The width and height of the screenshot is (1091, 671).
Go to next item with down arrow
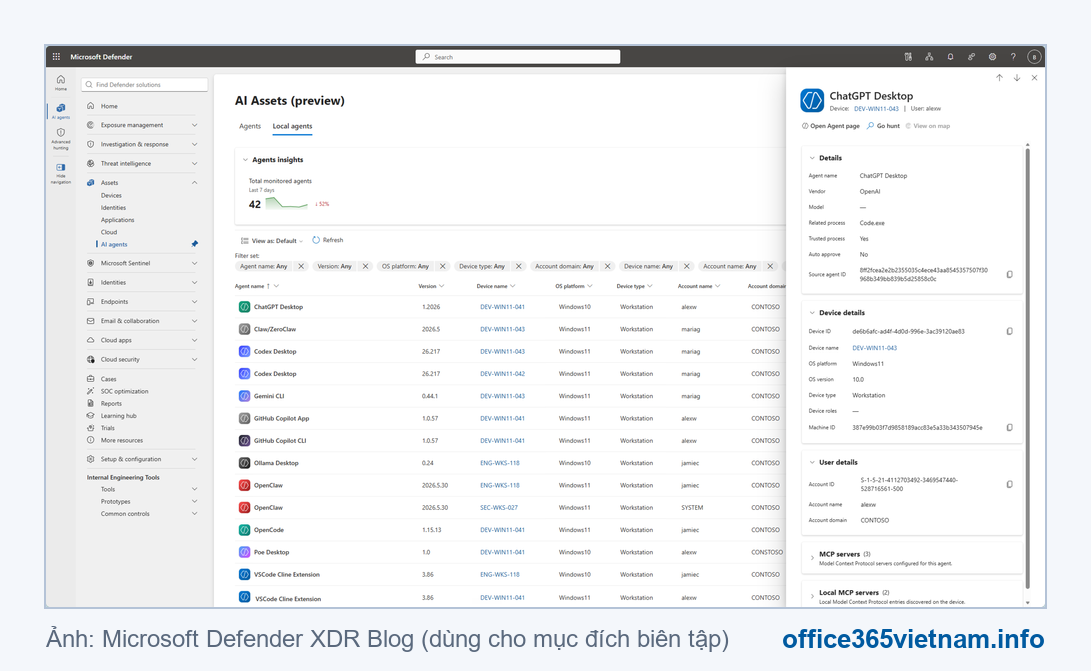click(x=1017, y=78)
